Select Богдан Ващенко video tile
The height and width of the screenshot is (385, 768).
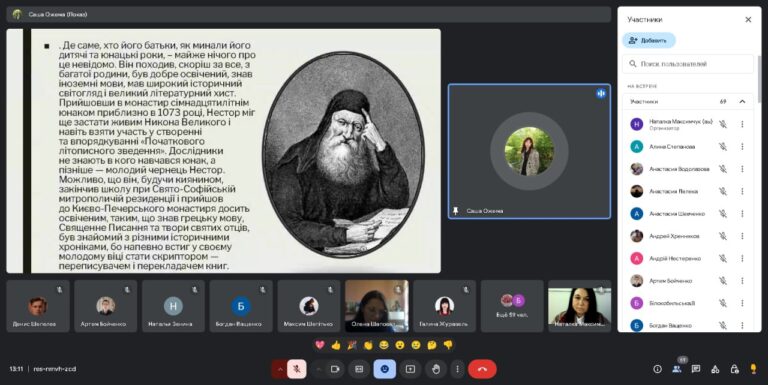pyautogui.click(x=241, y=306)
